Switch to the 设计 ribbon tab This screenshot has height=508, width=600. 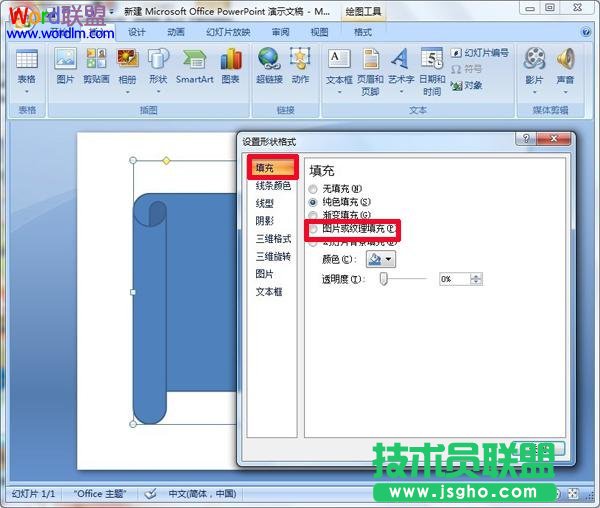pos(136,32)
